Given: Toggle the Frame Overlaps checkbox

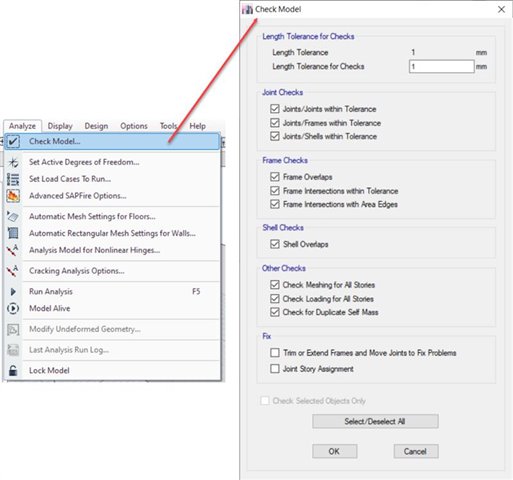Looking at the screenshot, I should coord(275,177).
